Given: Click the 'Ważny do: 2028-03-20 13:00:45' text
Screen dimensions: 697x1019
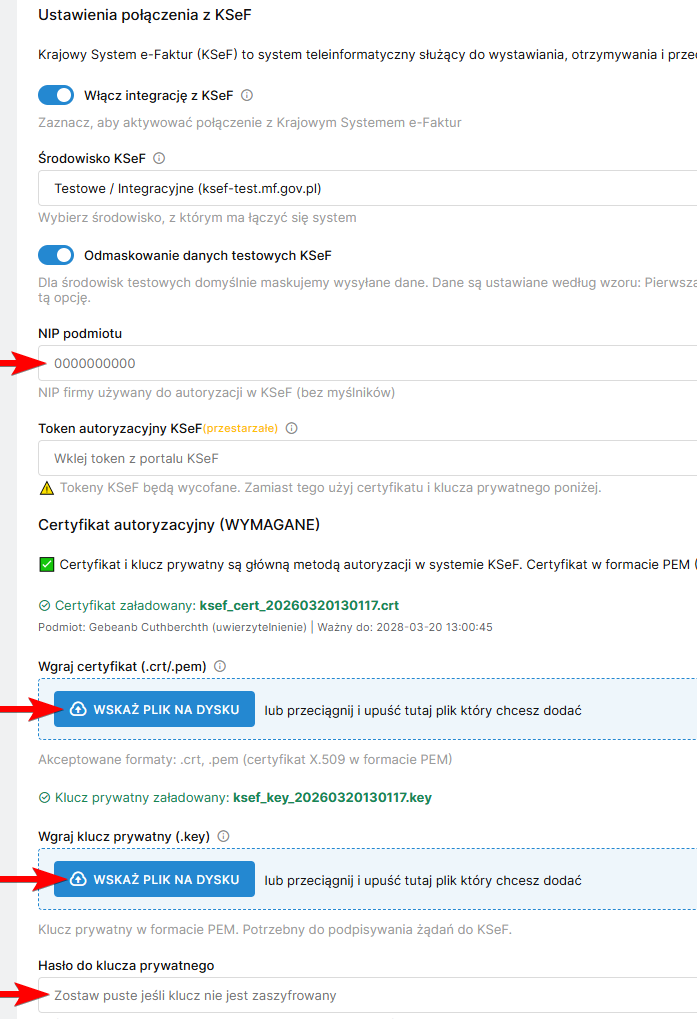Looking at the screenshot, I should (405, 627).
